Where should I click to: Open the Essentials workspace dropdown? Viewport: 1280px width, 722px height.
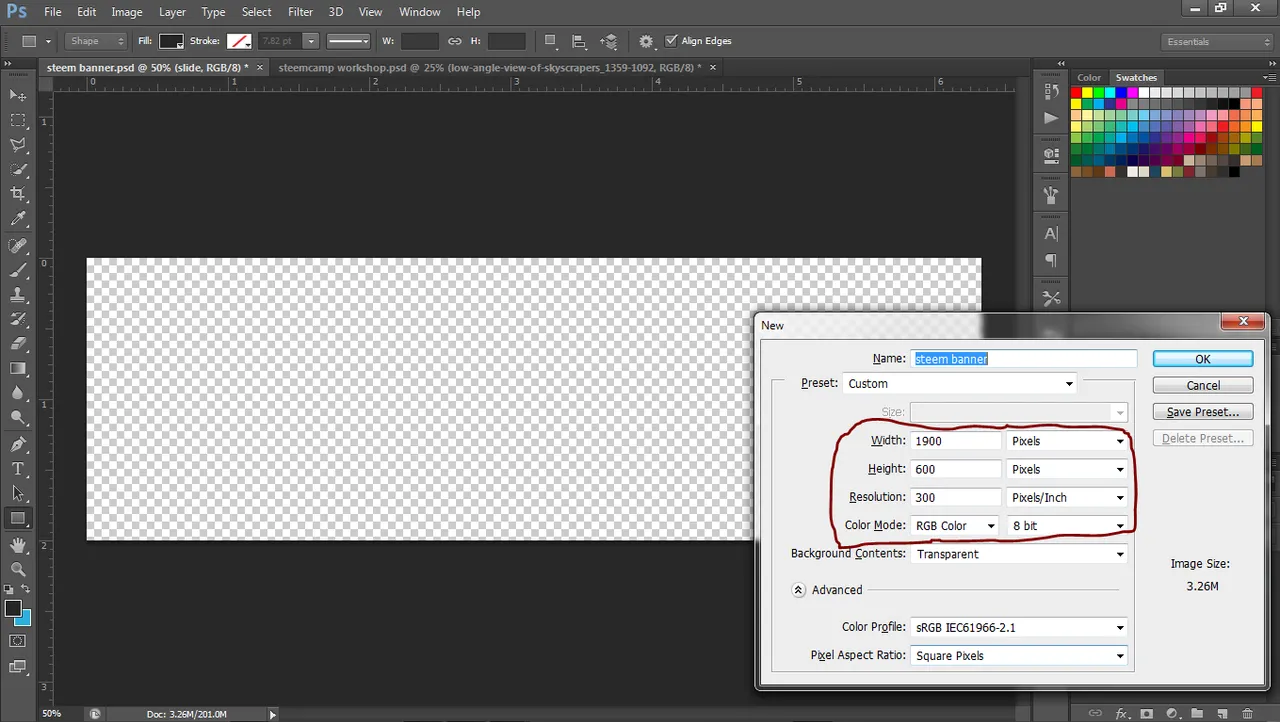click(1218, 42)
